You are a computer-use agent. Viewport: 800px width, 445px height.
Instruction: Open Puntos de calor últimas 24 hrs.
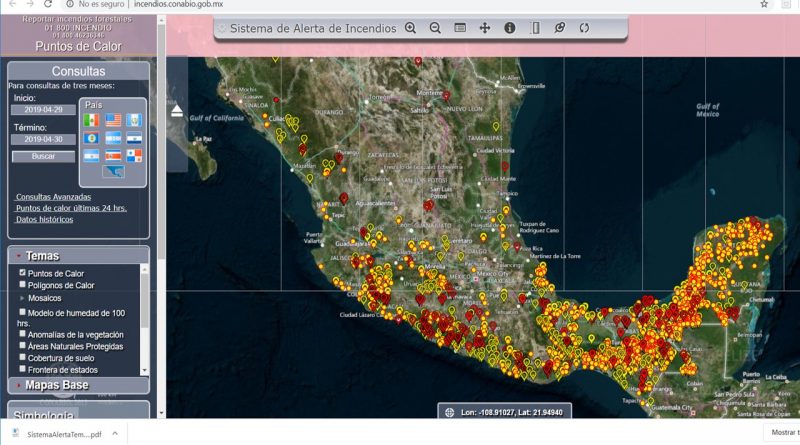pyautogui.click(x=70, y=208)
